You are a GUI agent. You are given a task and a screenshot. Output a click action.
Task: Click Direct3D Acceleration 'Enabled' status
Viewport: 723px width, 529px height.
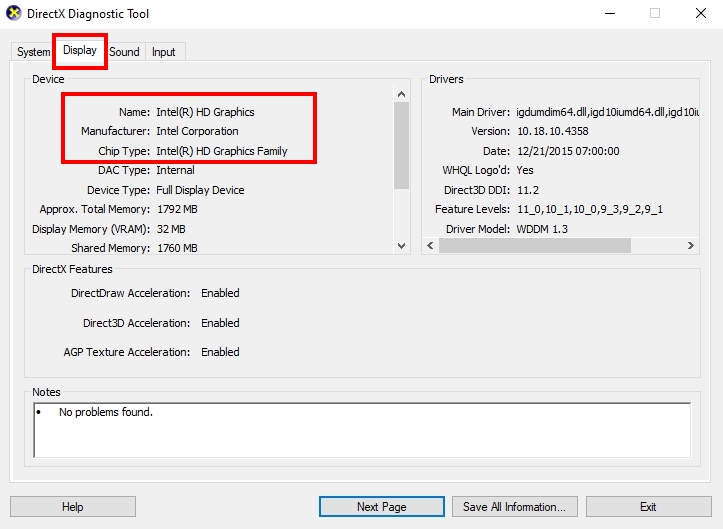coord(220,323)
